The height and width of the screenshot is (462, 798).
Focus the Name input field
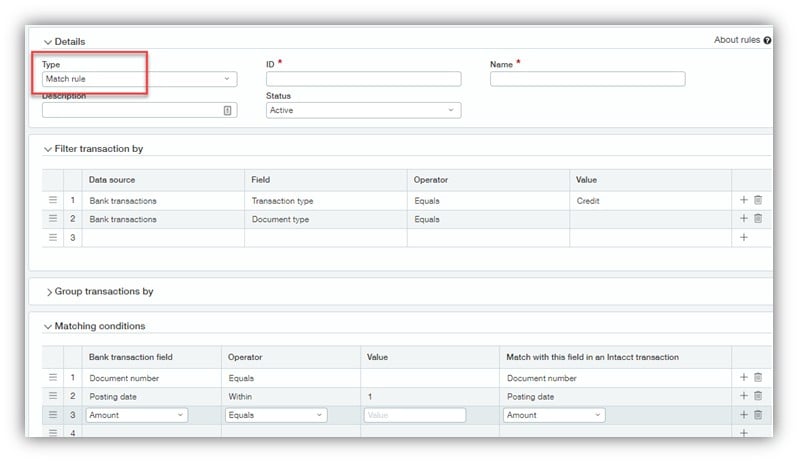[587, 79]
